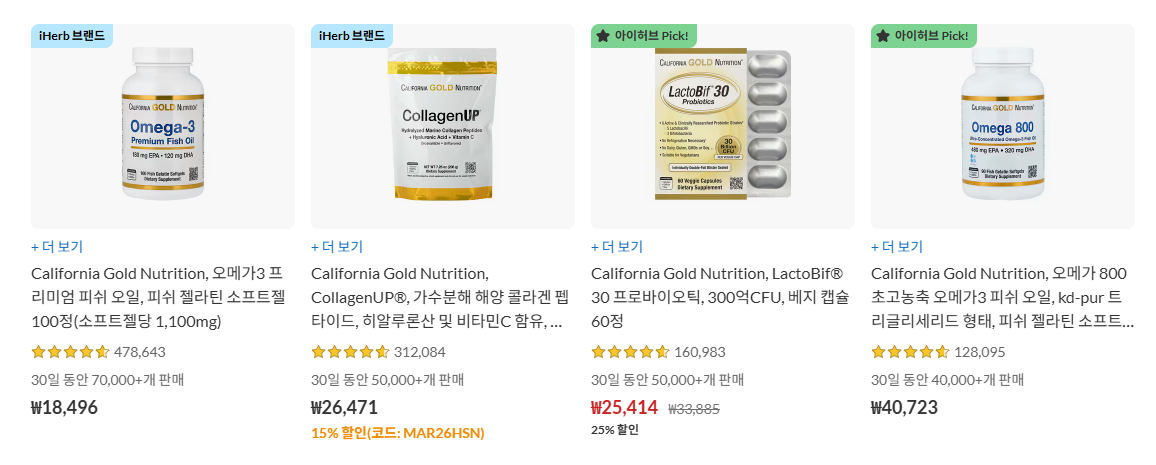Click the iHerb 브랜드 badge on the CollagenUP product
This screenshot has width=1156, height=465.
pyautogui.click(x=352, y=35)
